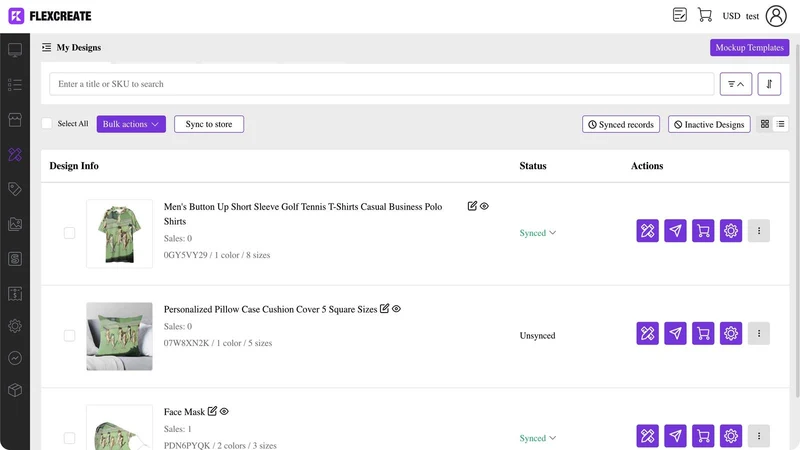Edit design for Pillow Case row
This screenshot has width=800, height=450.
647,333
